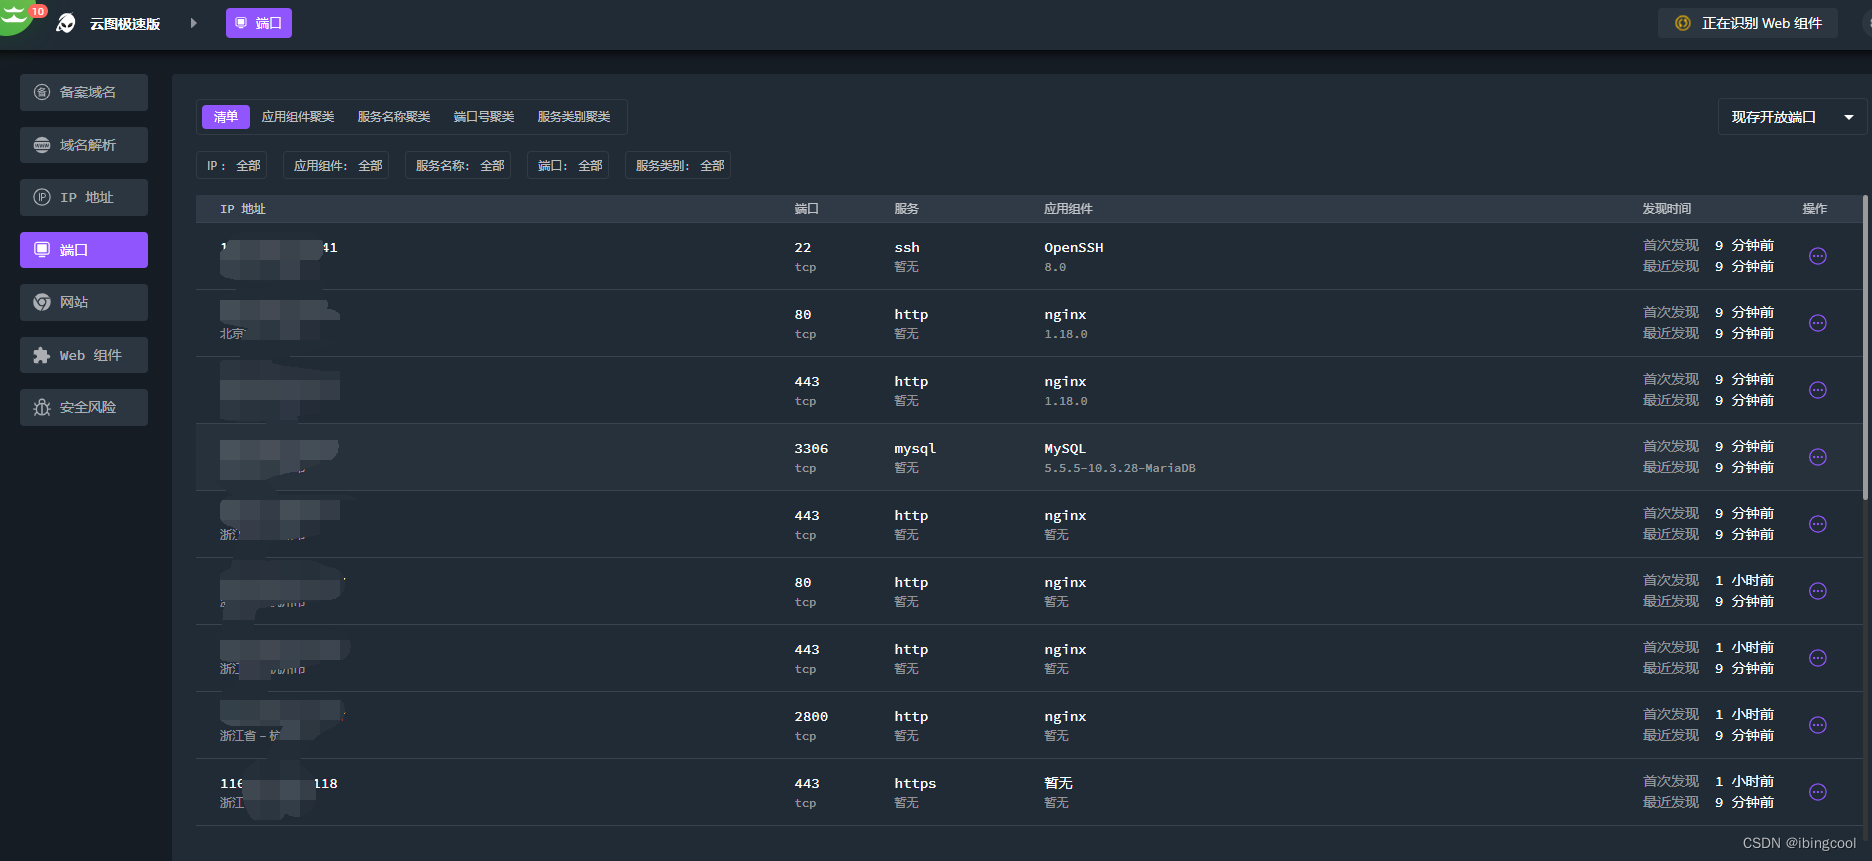Open the Web 组件 sidebar section
The width and height of the screenshot is (1872, 861).
coord(84,355)
